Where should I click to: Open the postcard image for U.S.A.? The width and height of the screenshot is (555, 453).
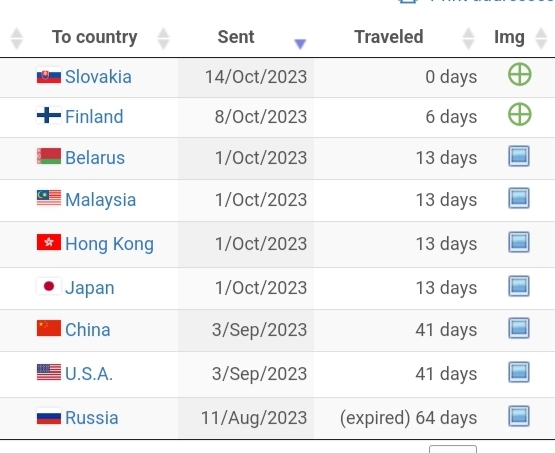[519, 372]
